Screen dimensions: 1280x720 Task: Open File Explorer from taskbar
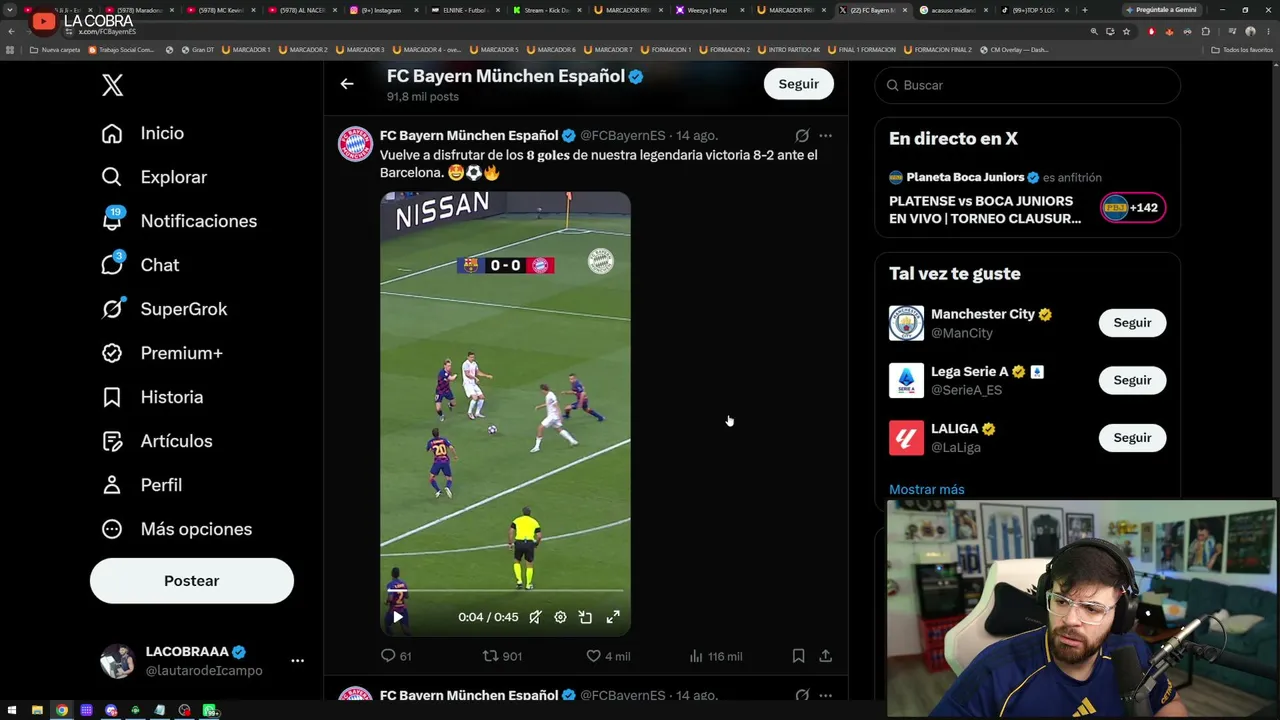point(37,710)
